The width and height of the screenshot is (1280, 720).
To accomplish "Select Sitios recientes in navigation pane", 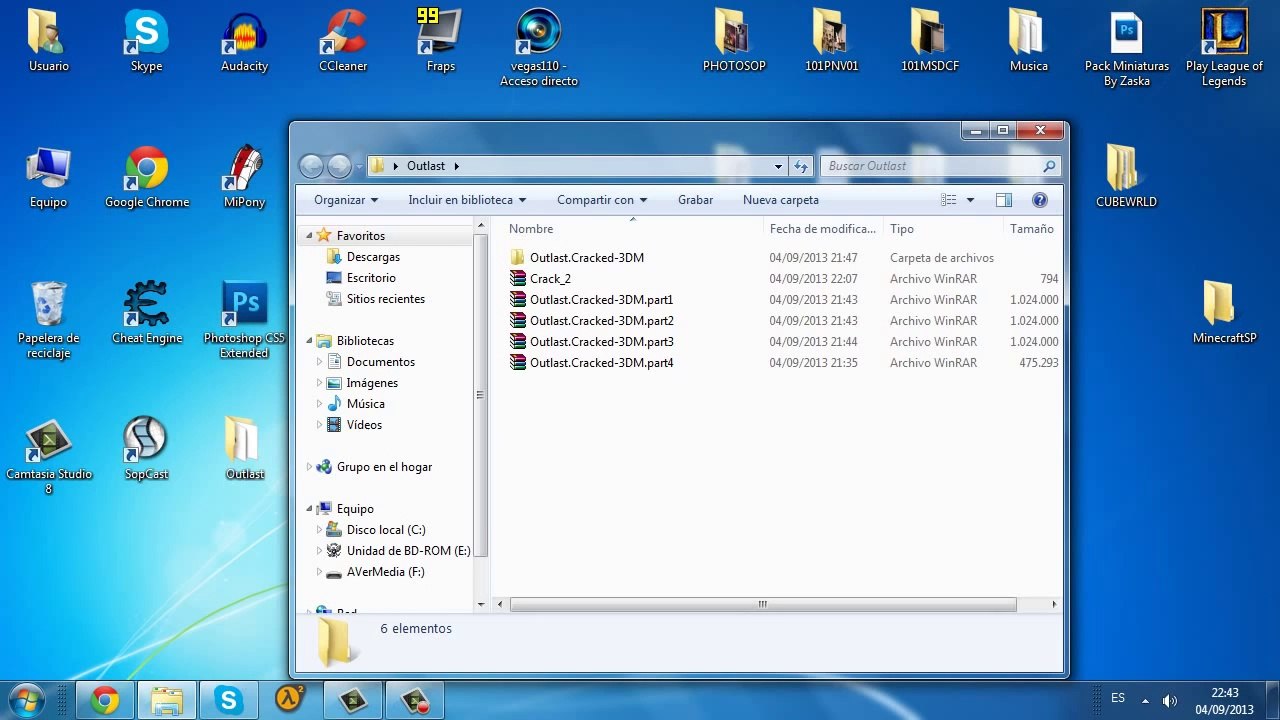I will pos(385,299).
